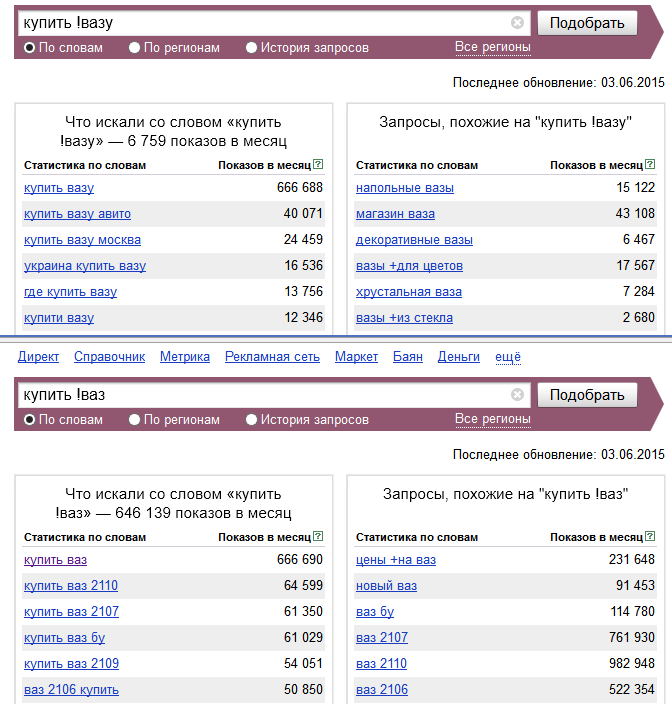Expand the «ещё» services menu
Viewport: 672px width, 704px height.
508,357
